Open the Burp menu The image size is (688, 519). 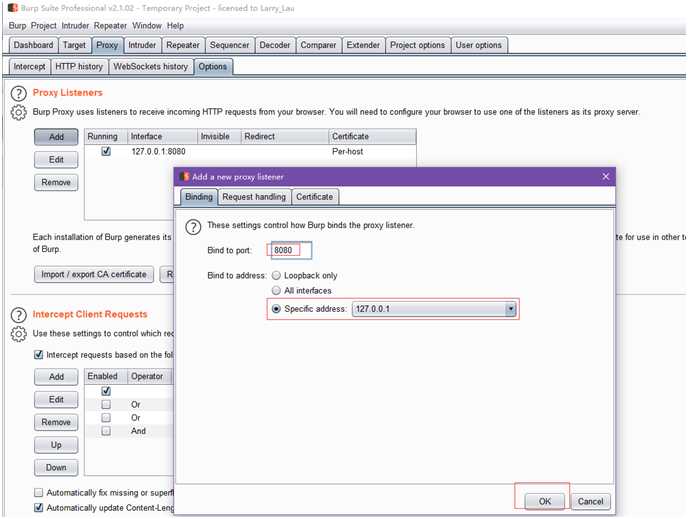click(17, 25)
